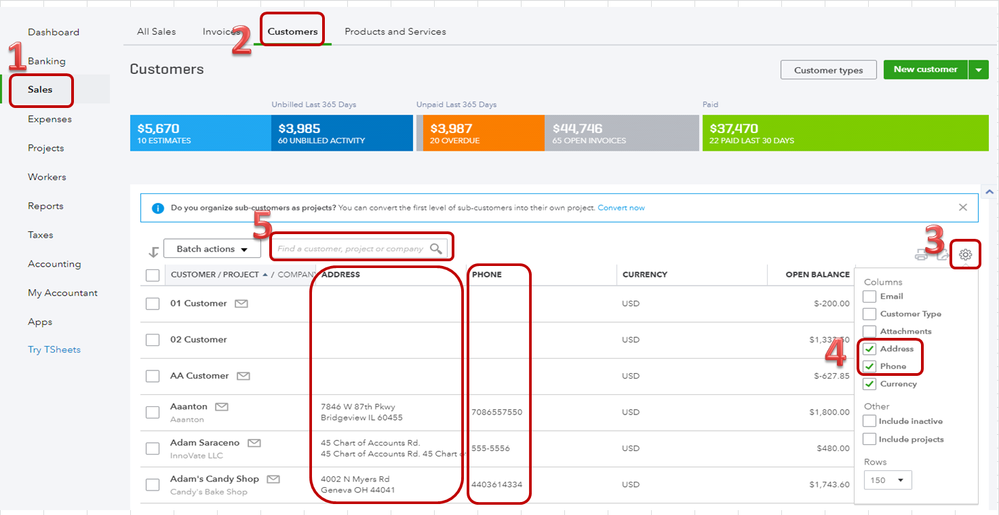Select the Aaanton row checkbox

152,412
